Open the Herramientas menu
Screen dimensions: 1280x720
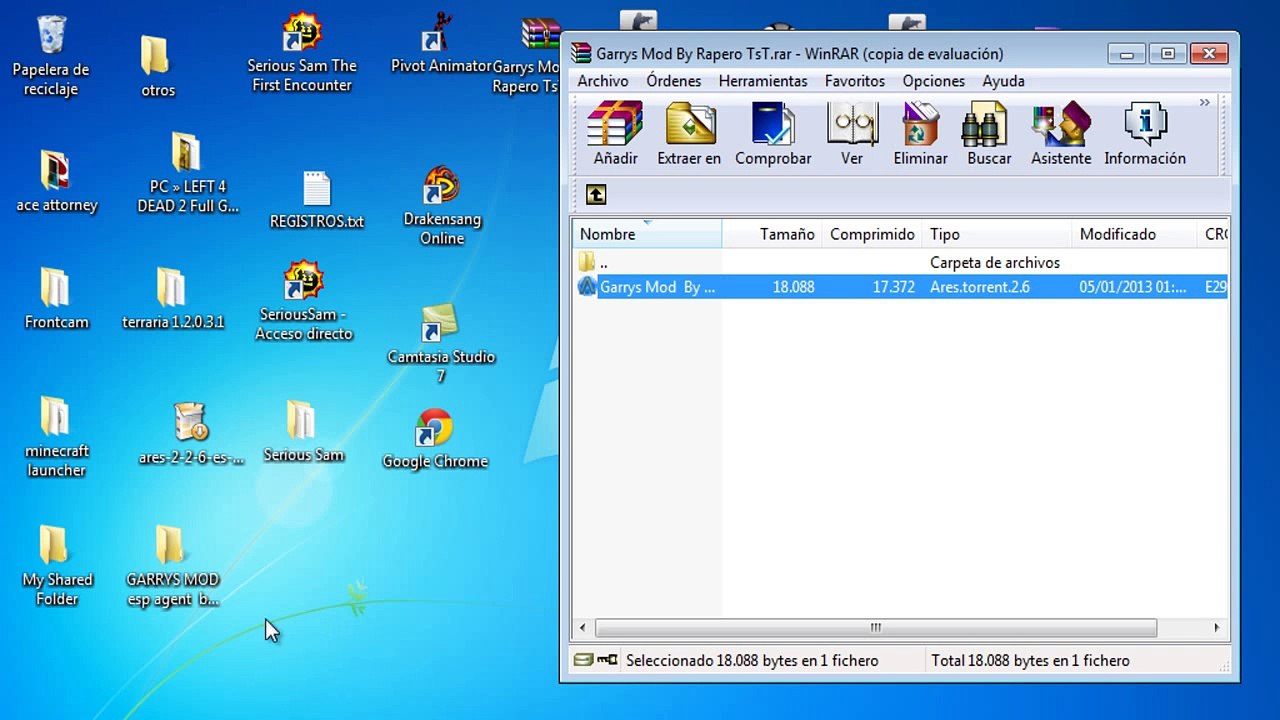(763, 81)
